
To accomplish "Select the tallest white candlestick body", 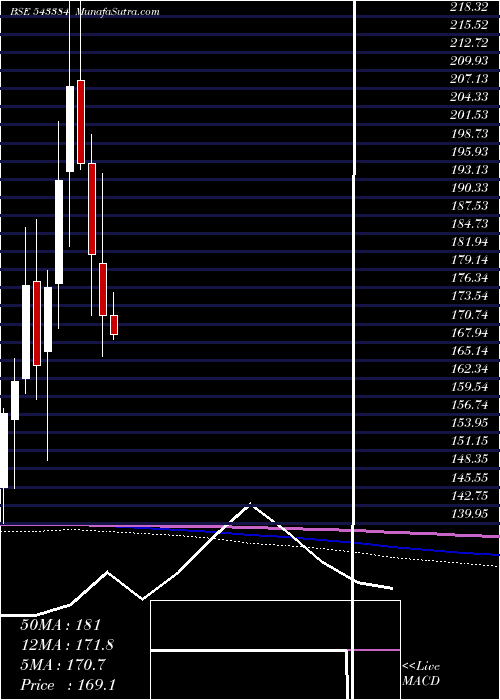I will [x=59, y=232].
